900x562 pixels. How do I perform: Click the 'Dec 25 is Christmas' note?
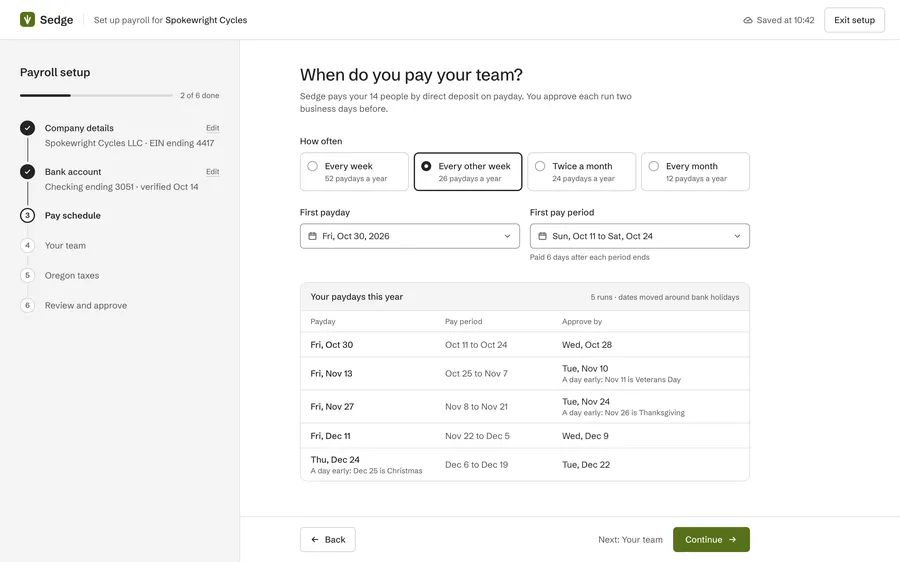366,471
